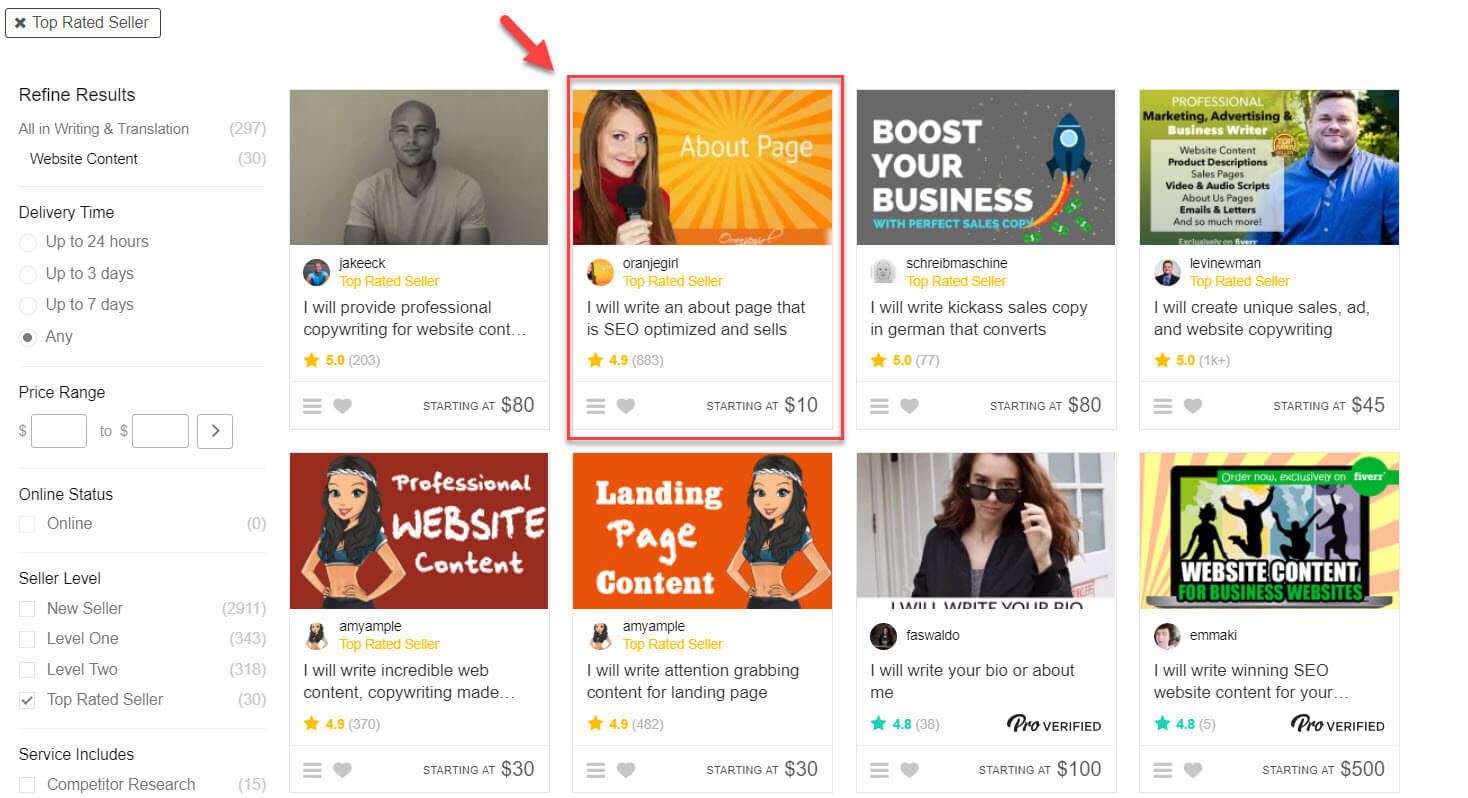Open levinewman's unique sales copywriting gig title
The height and width of the screenshot is (798, 1468).
(1261, 318)
